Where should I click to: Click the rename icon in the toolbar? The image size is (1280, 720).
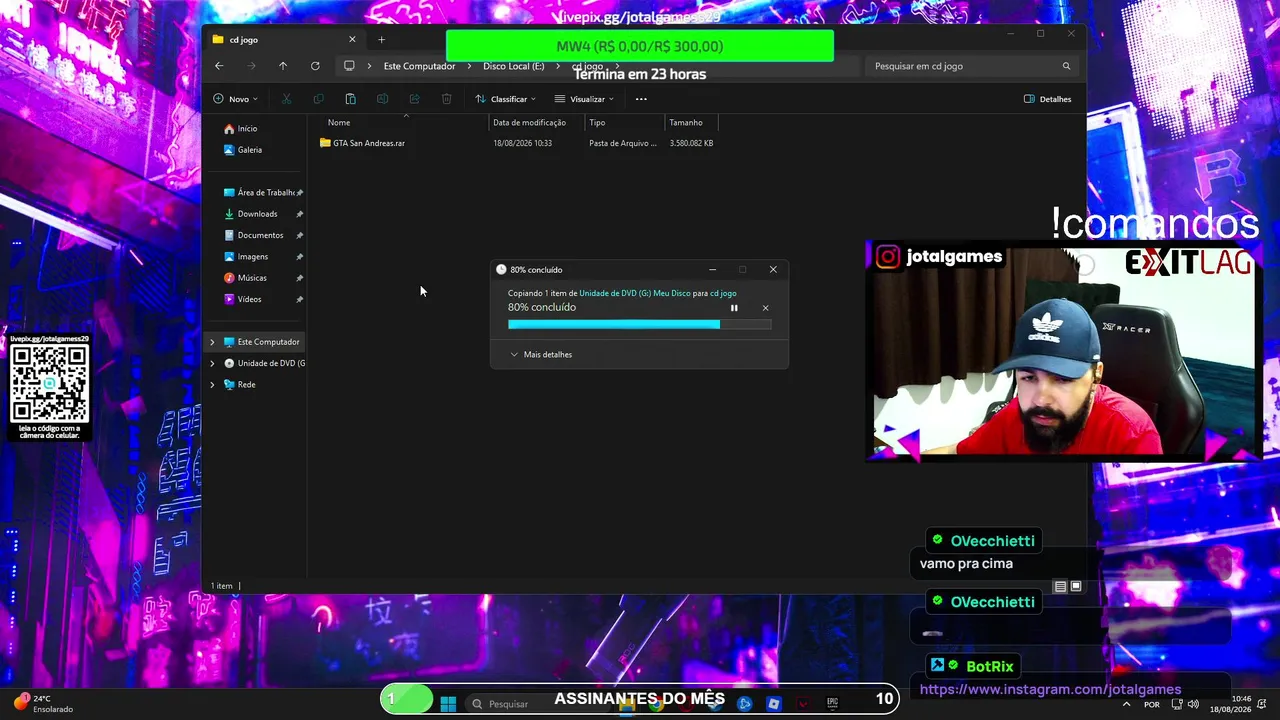tap(382, 99)
